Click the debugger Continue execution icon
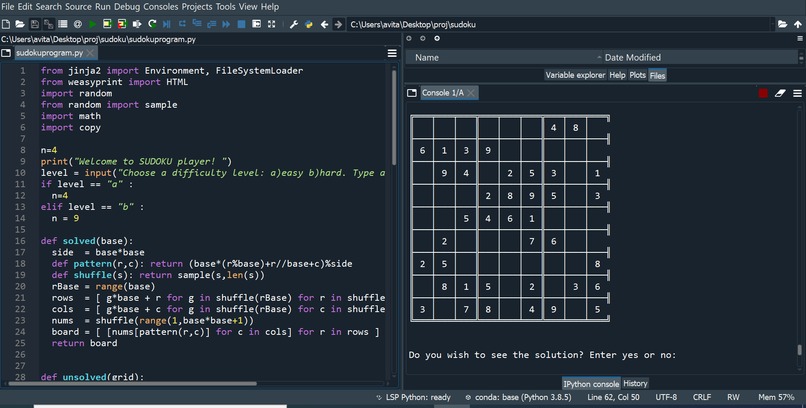The image size is (806, 408). [x=226, y=24]
